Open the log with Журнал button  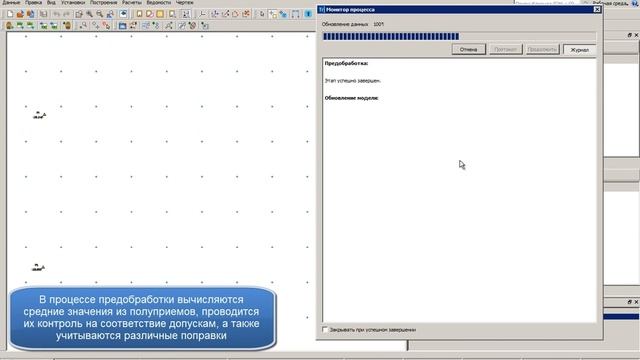point(579,50)
